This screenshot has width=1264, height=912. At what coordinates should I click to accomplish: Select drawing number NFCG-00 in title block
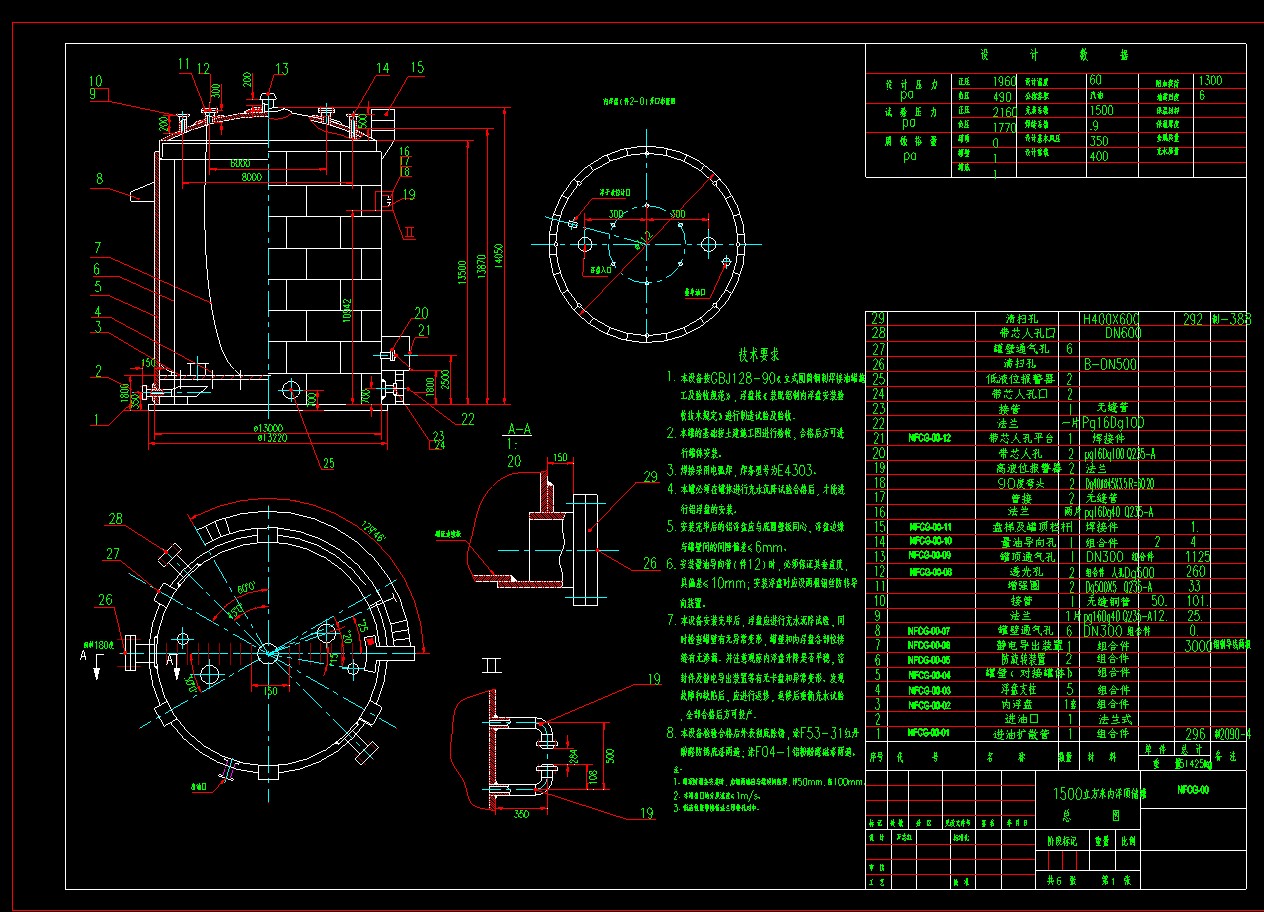[x=1194, y=789]
